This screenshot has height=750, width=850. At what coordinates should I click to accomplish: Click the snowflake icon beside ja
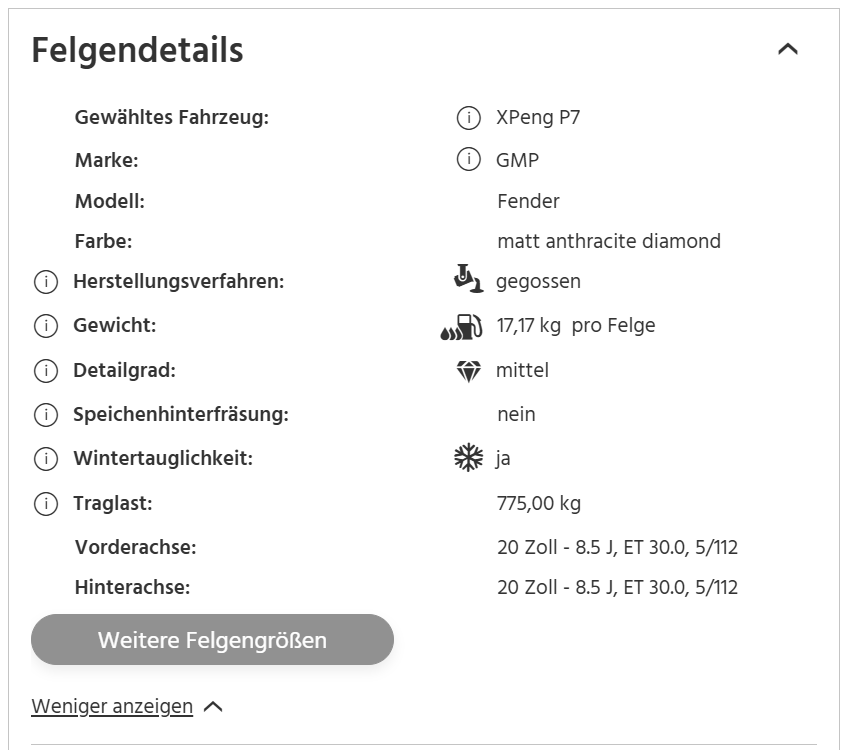pos(468,458)
